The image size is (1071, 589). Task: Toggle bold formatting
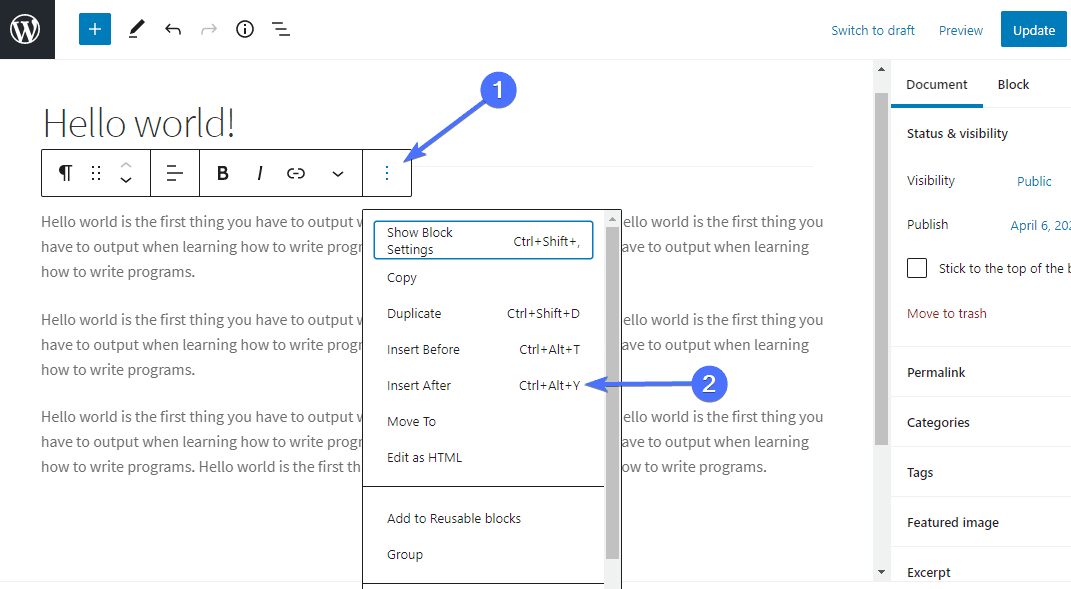click(x=223, y=174)
